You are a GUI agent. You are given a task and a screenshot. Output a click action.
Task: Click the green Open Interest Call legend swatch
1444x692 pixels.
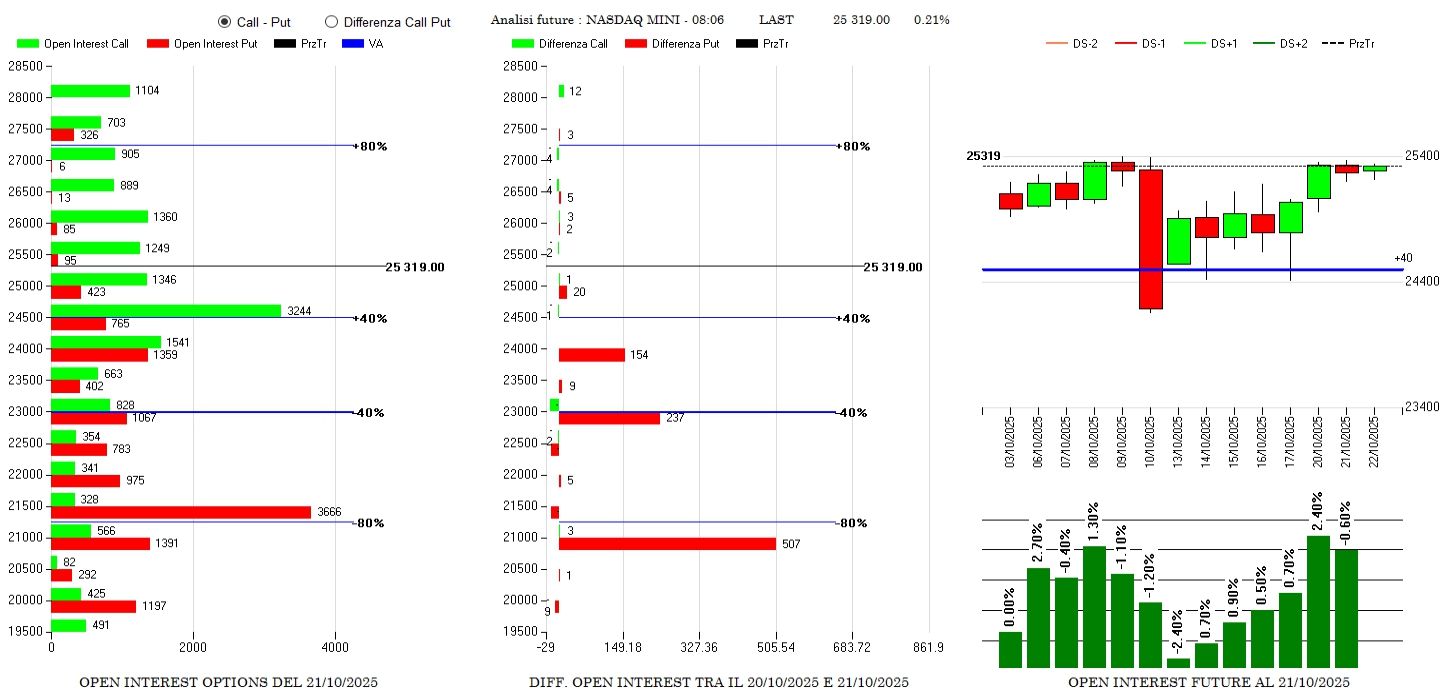click(x=28, y=44)
